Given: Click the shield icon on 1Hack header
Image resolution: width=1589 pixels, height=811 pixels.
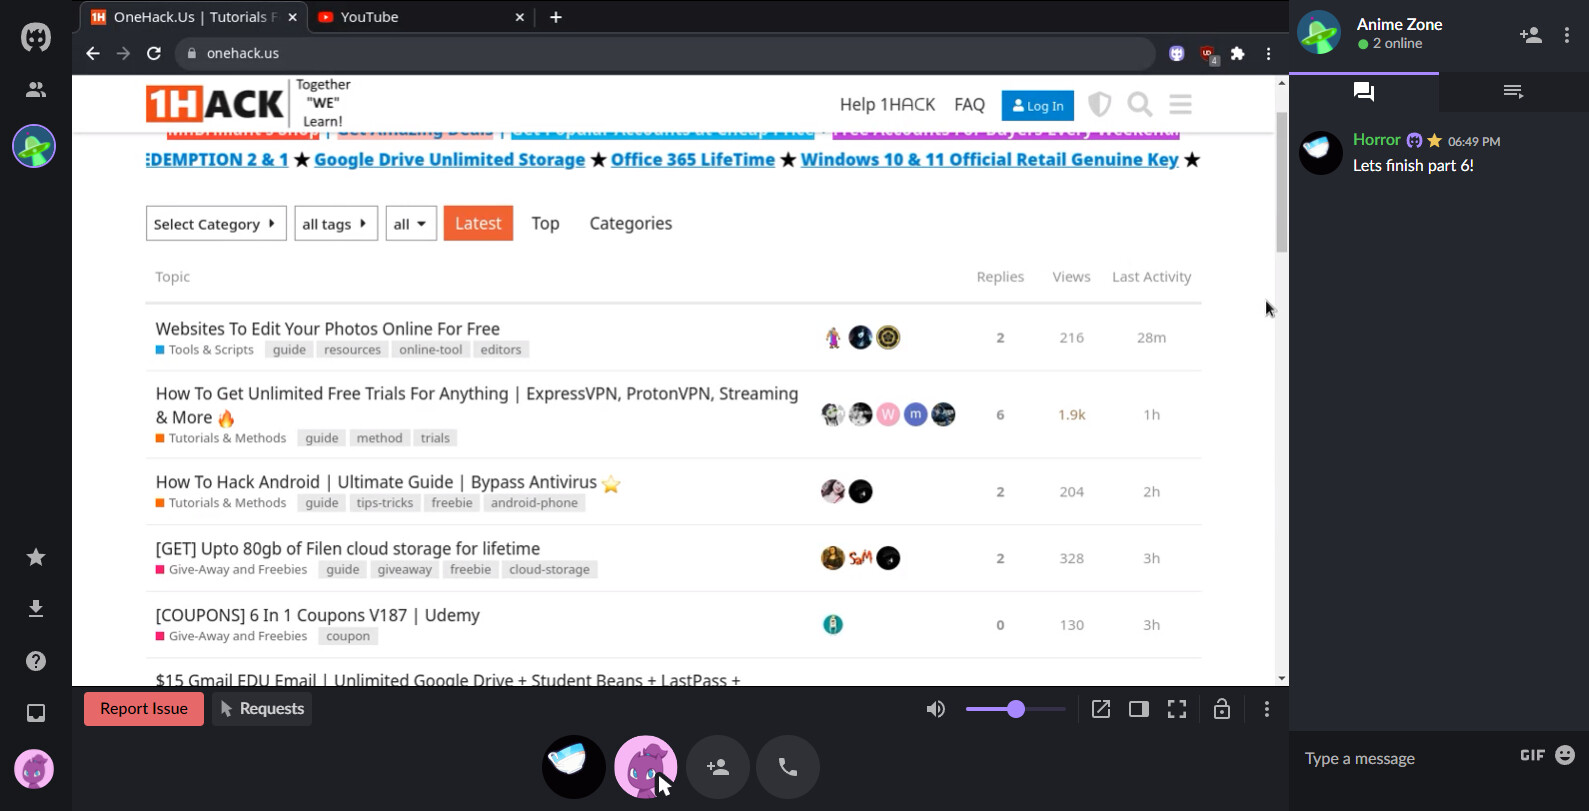Looking at the screenshot, I should [x=1100, y=104].
